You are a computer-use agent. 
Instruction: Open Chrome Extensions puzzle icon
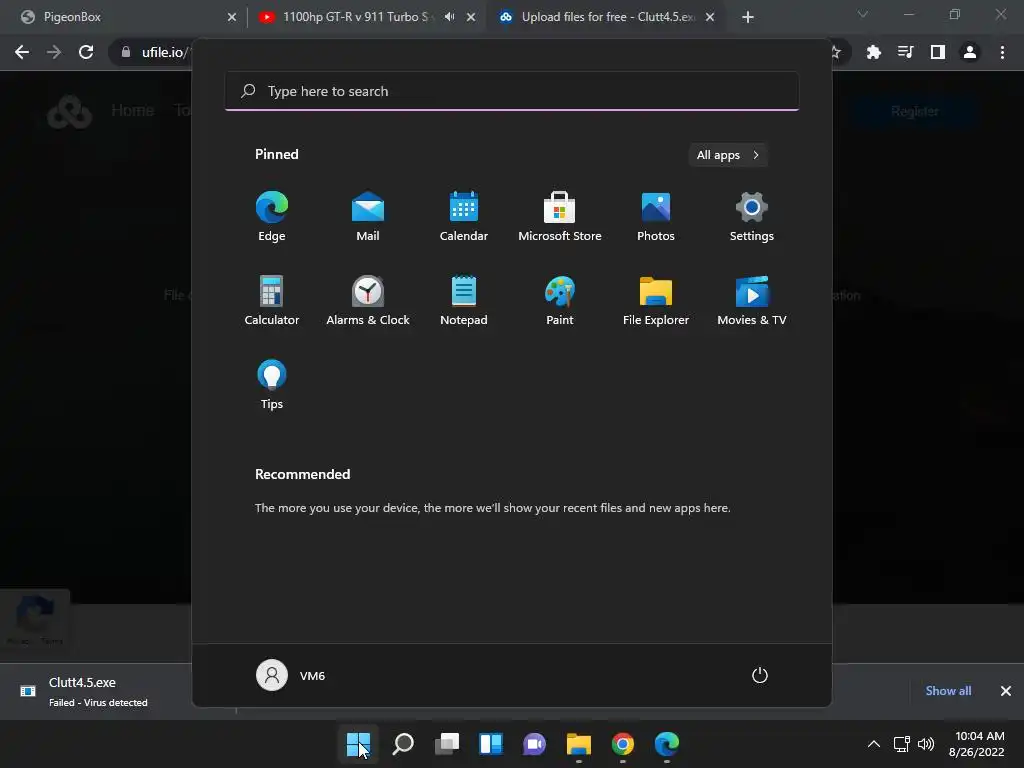873,52
